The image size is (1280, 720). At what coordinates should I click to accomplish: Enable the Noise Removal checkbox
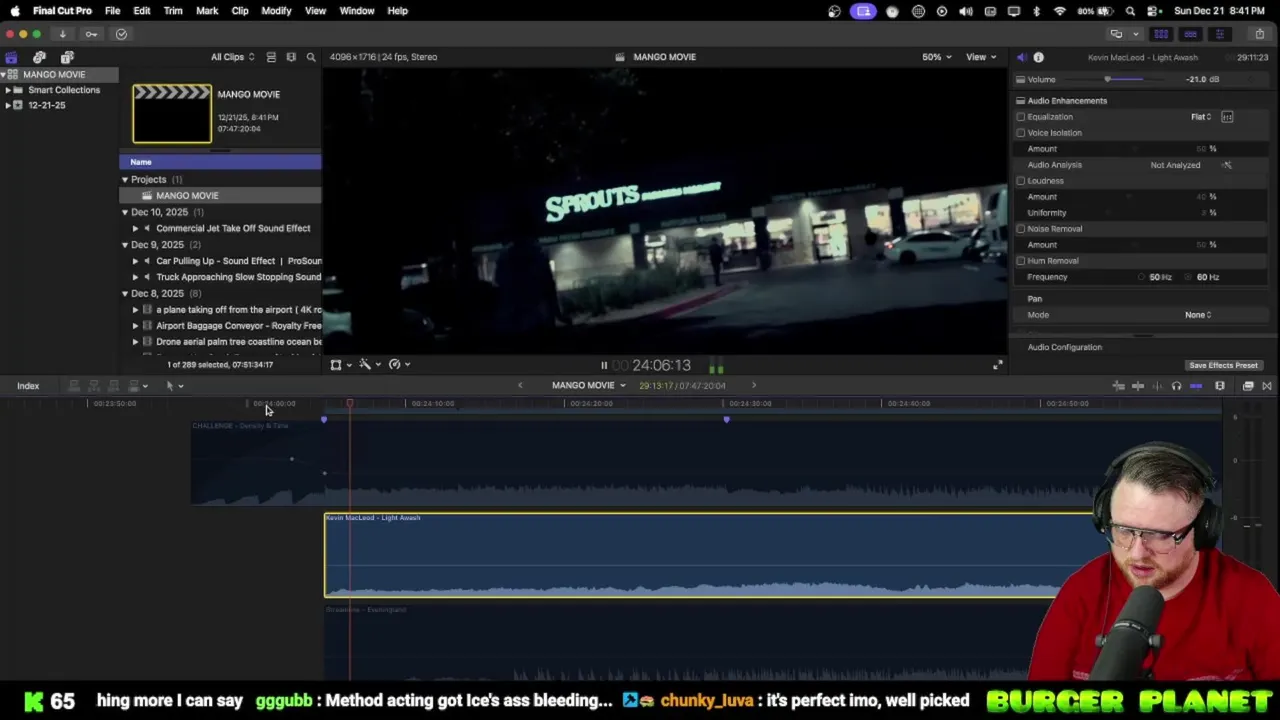[1021, 229]
